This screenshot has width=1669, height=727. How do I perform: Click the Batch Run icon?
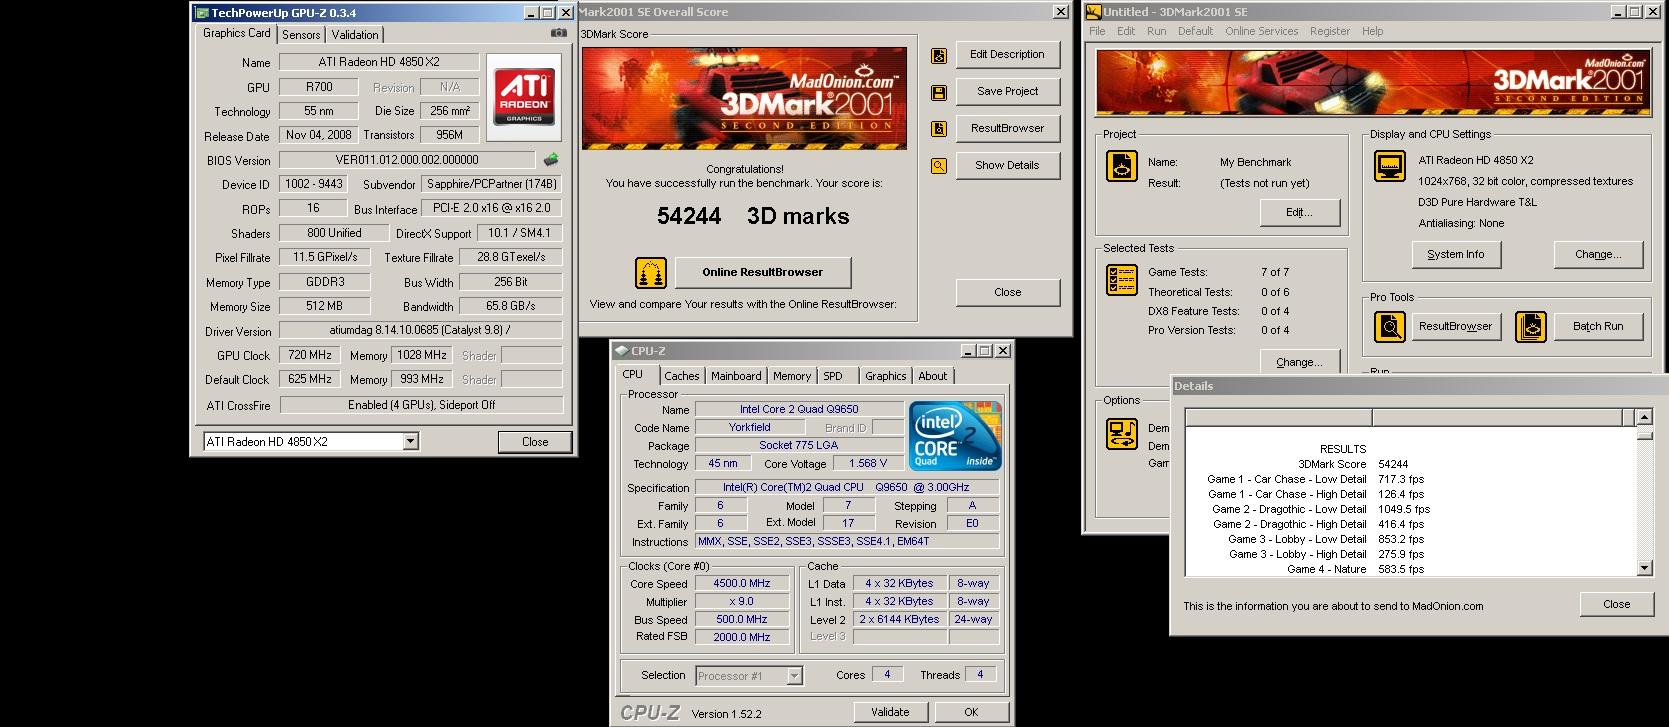[x=1531, y=326]
